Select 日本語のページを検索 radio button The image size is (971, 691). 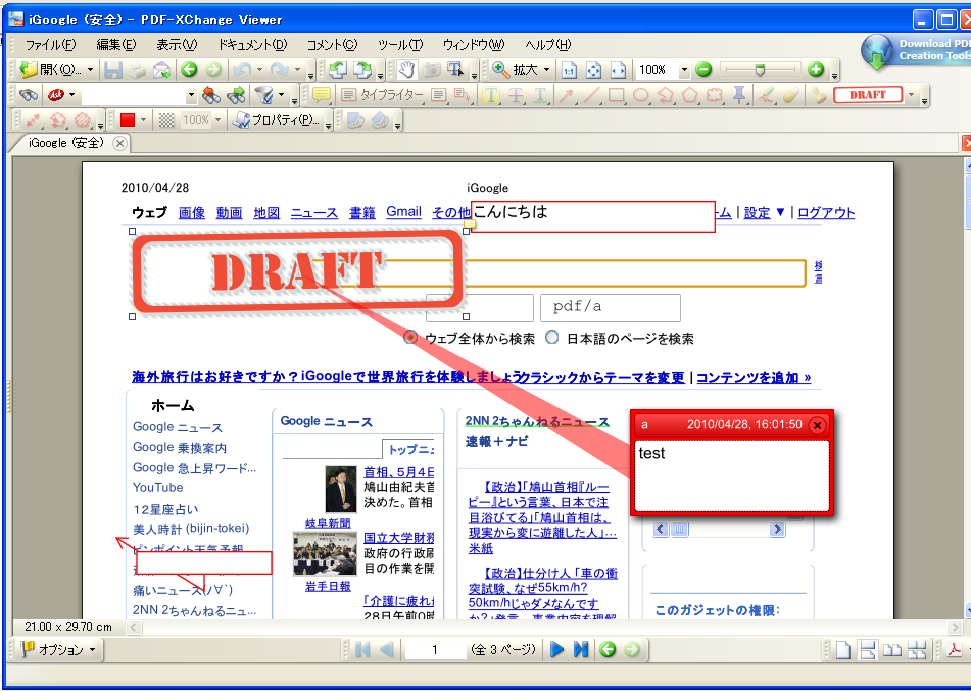pos(552,337)
